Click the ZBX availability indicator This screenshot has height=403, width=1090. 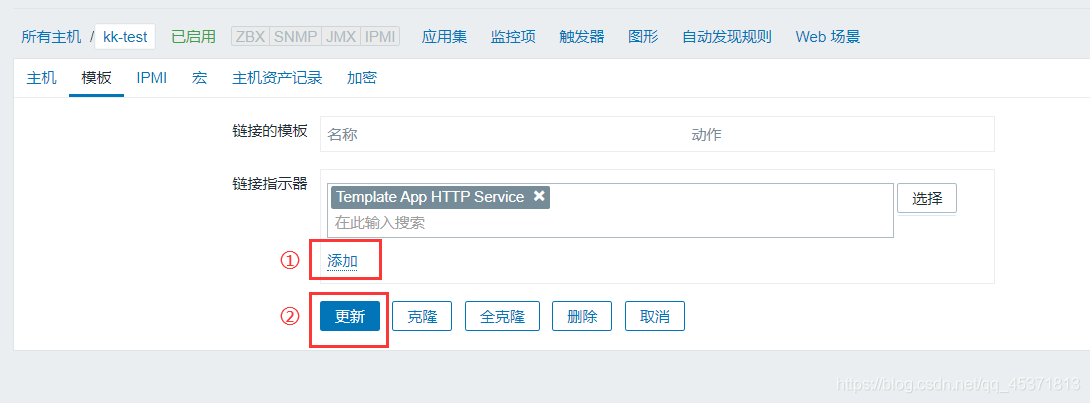[249, 37]
